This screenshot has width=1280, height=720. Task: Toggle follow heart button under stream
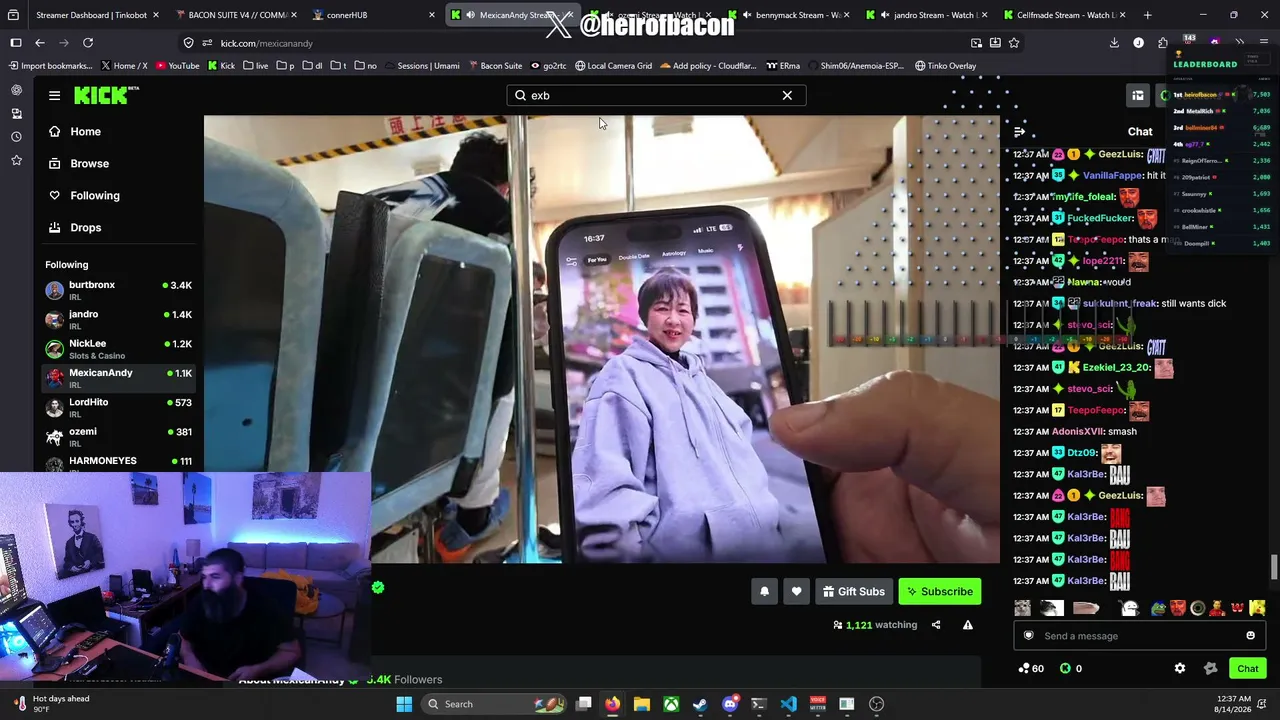click(796, 591)
